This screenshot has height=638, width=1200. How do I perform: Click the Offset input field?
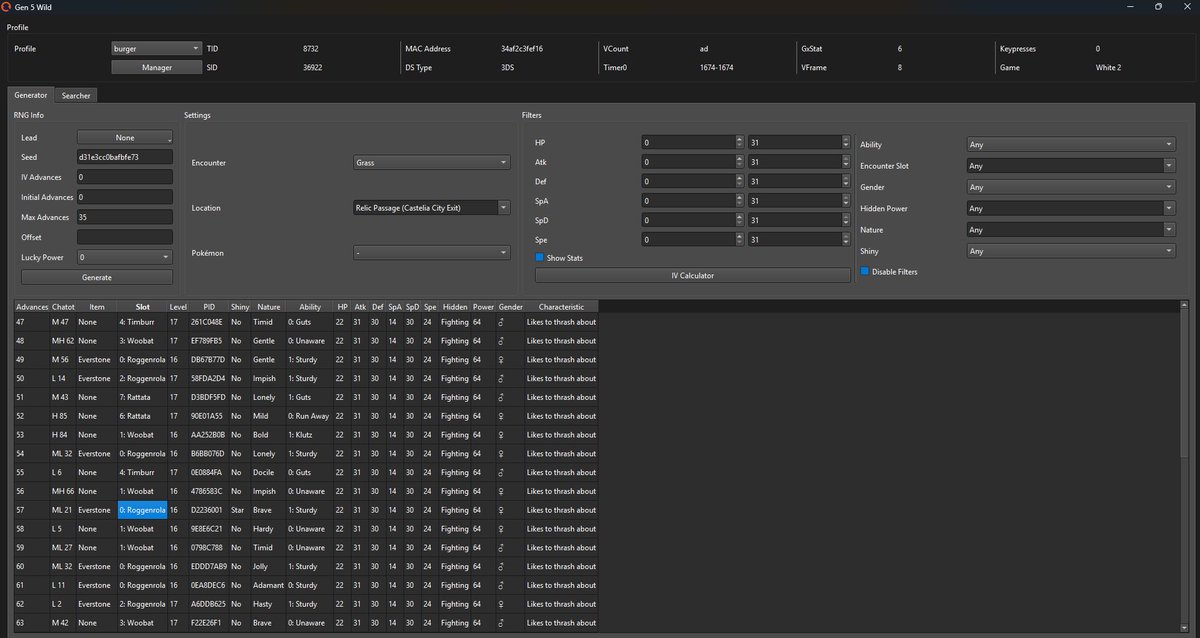coord(125,237)
